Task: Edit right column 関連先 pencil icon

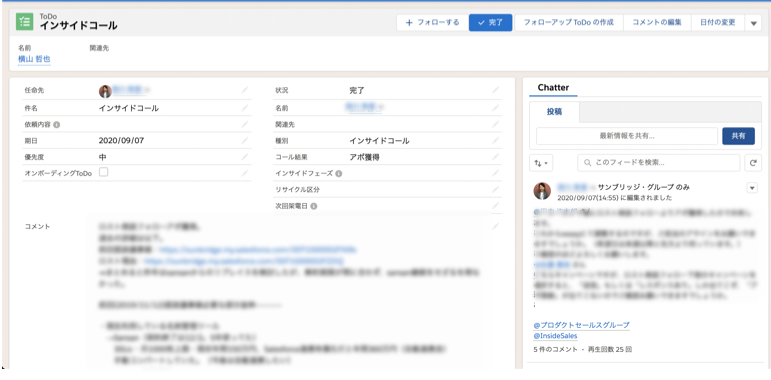Action: (x=496, y=124)
